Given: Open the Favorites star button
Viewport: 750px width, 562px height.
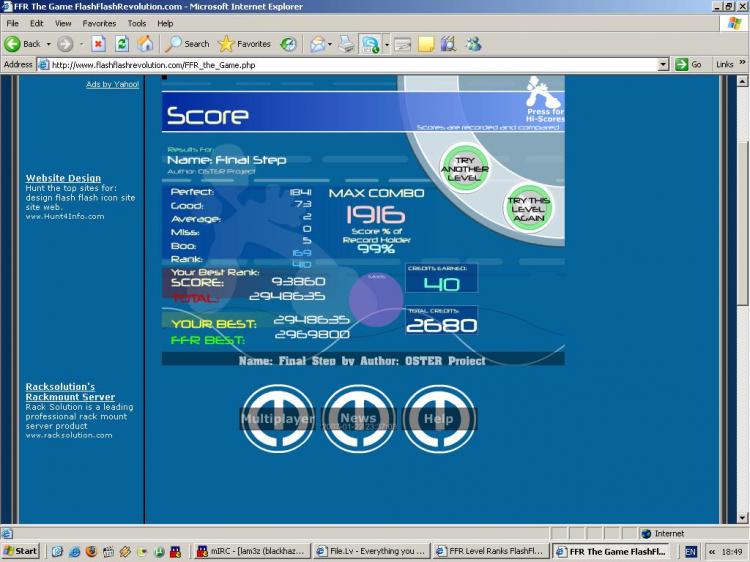Looking at the screenshot, I should click(244, 44).
